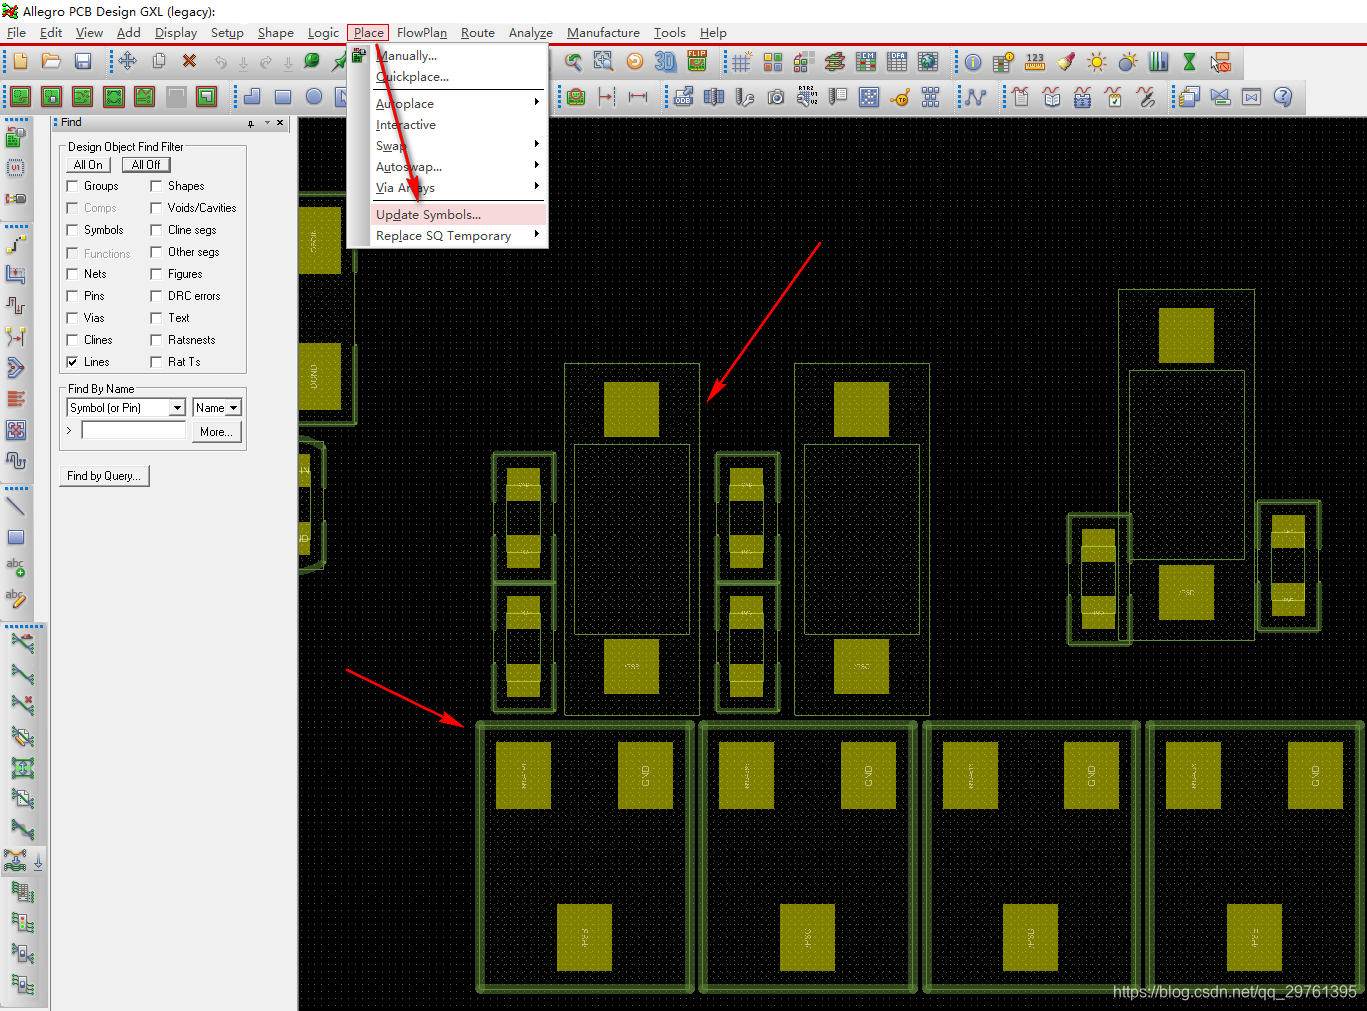Click the Move (four-arrow) tool icon
The height and width of the screenshot is (1011, 1367).
[127, 62]
